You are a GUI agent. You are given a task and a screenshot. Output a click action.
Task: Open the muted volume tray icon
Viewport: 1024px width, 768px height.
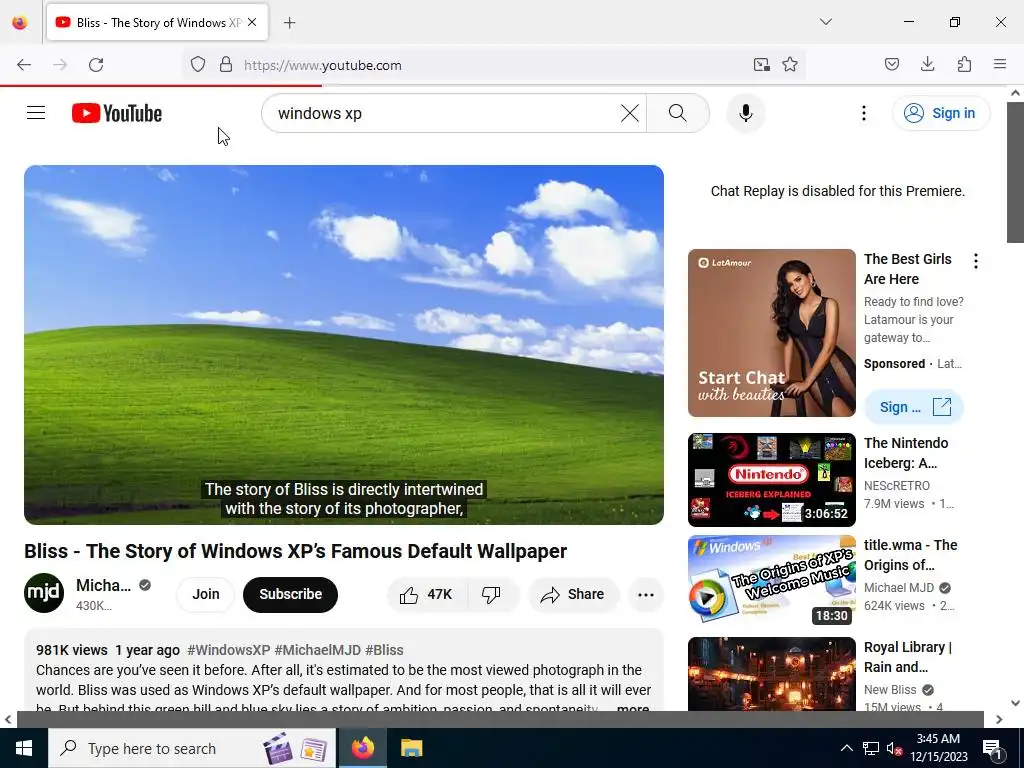click(894, 748)
